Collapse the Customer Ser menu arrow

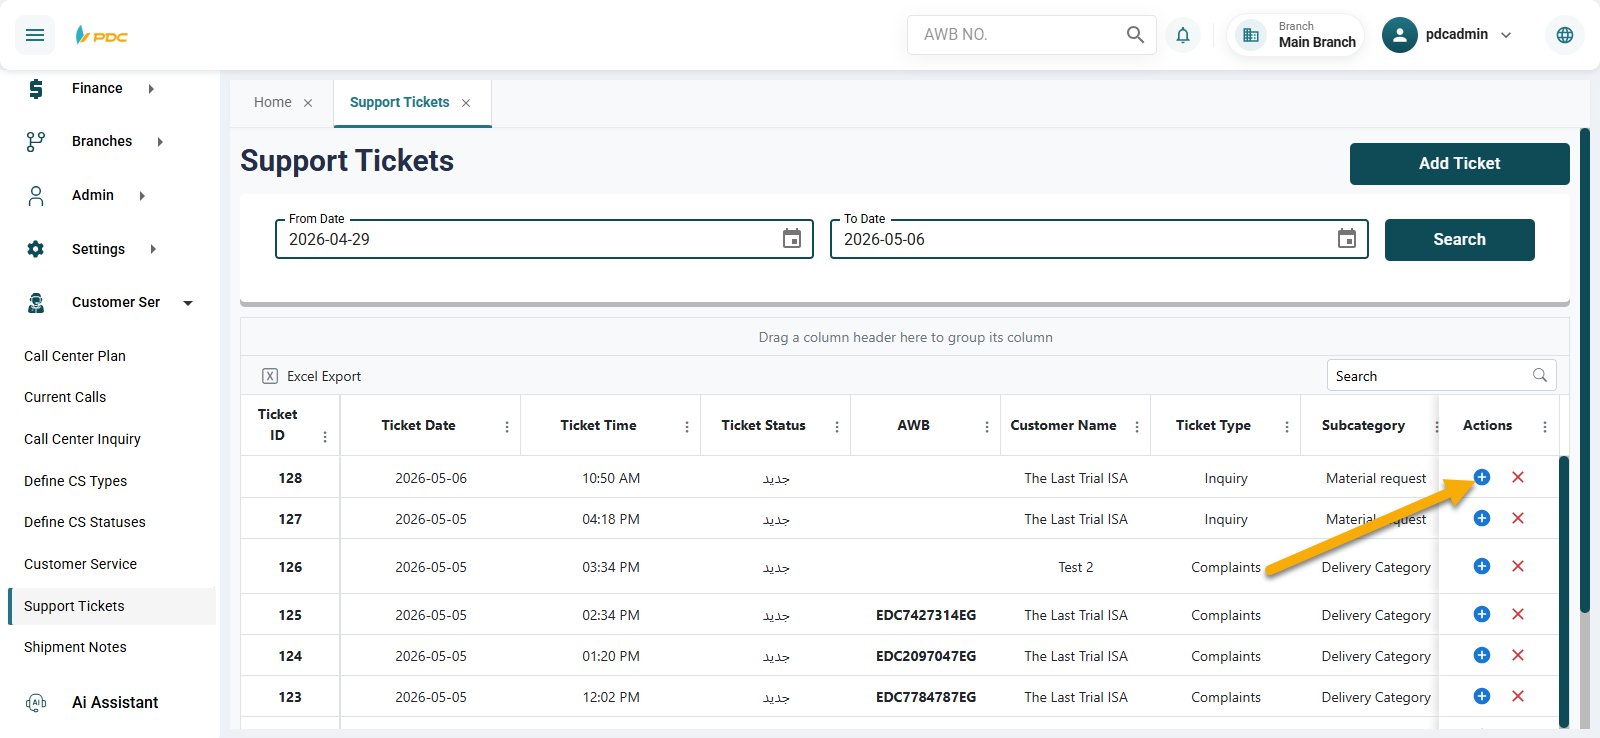click(188, 303)
